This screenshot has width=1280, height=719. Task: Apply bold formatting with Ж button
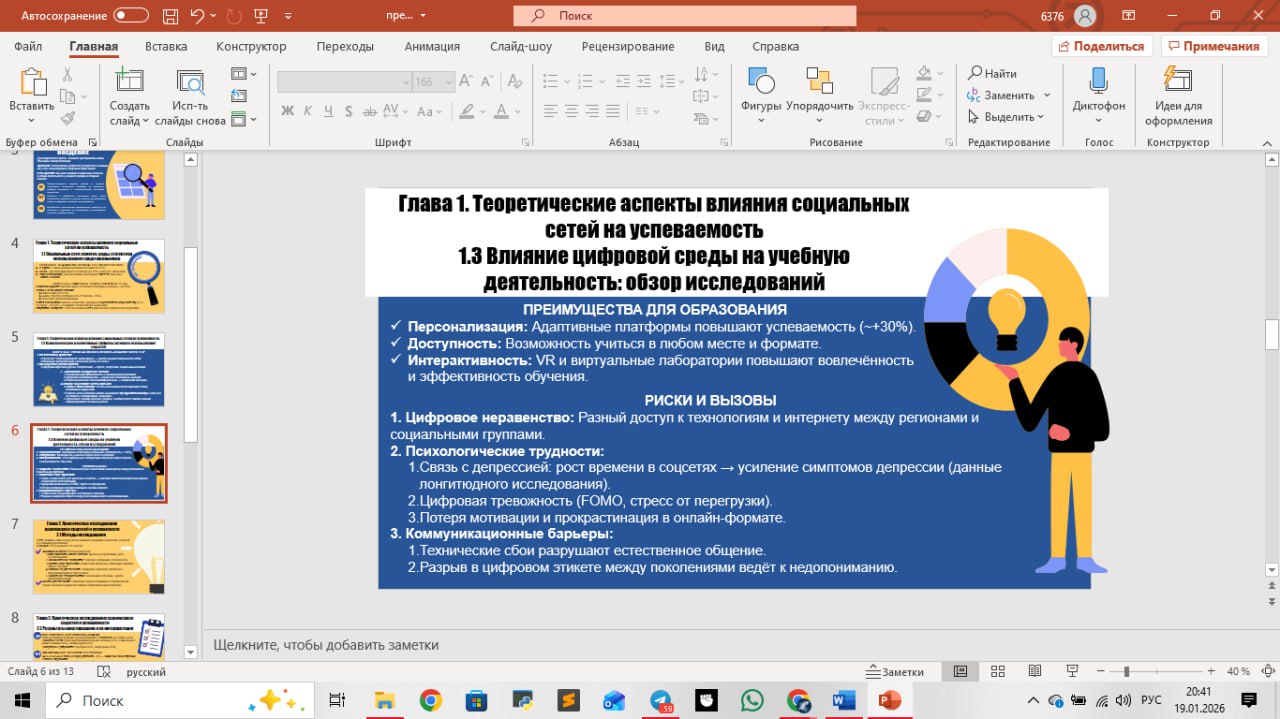click(288, 110)
